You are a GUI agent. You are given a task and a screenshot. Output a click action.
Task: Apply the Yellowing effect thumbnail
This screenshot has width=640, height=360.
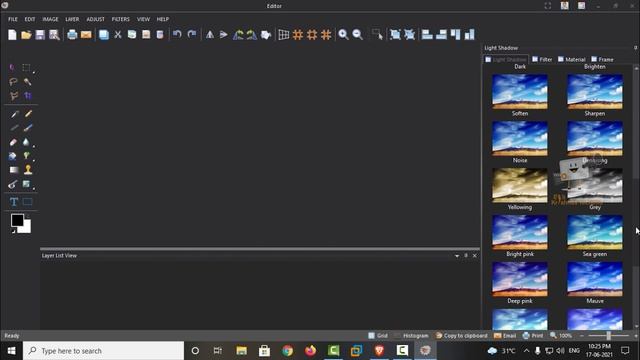coord(520,186)
